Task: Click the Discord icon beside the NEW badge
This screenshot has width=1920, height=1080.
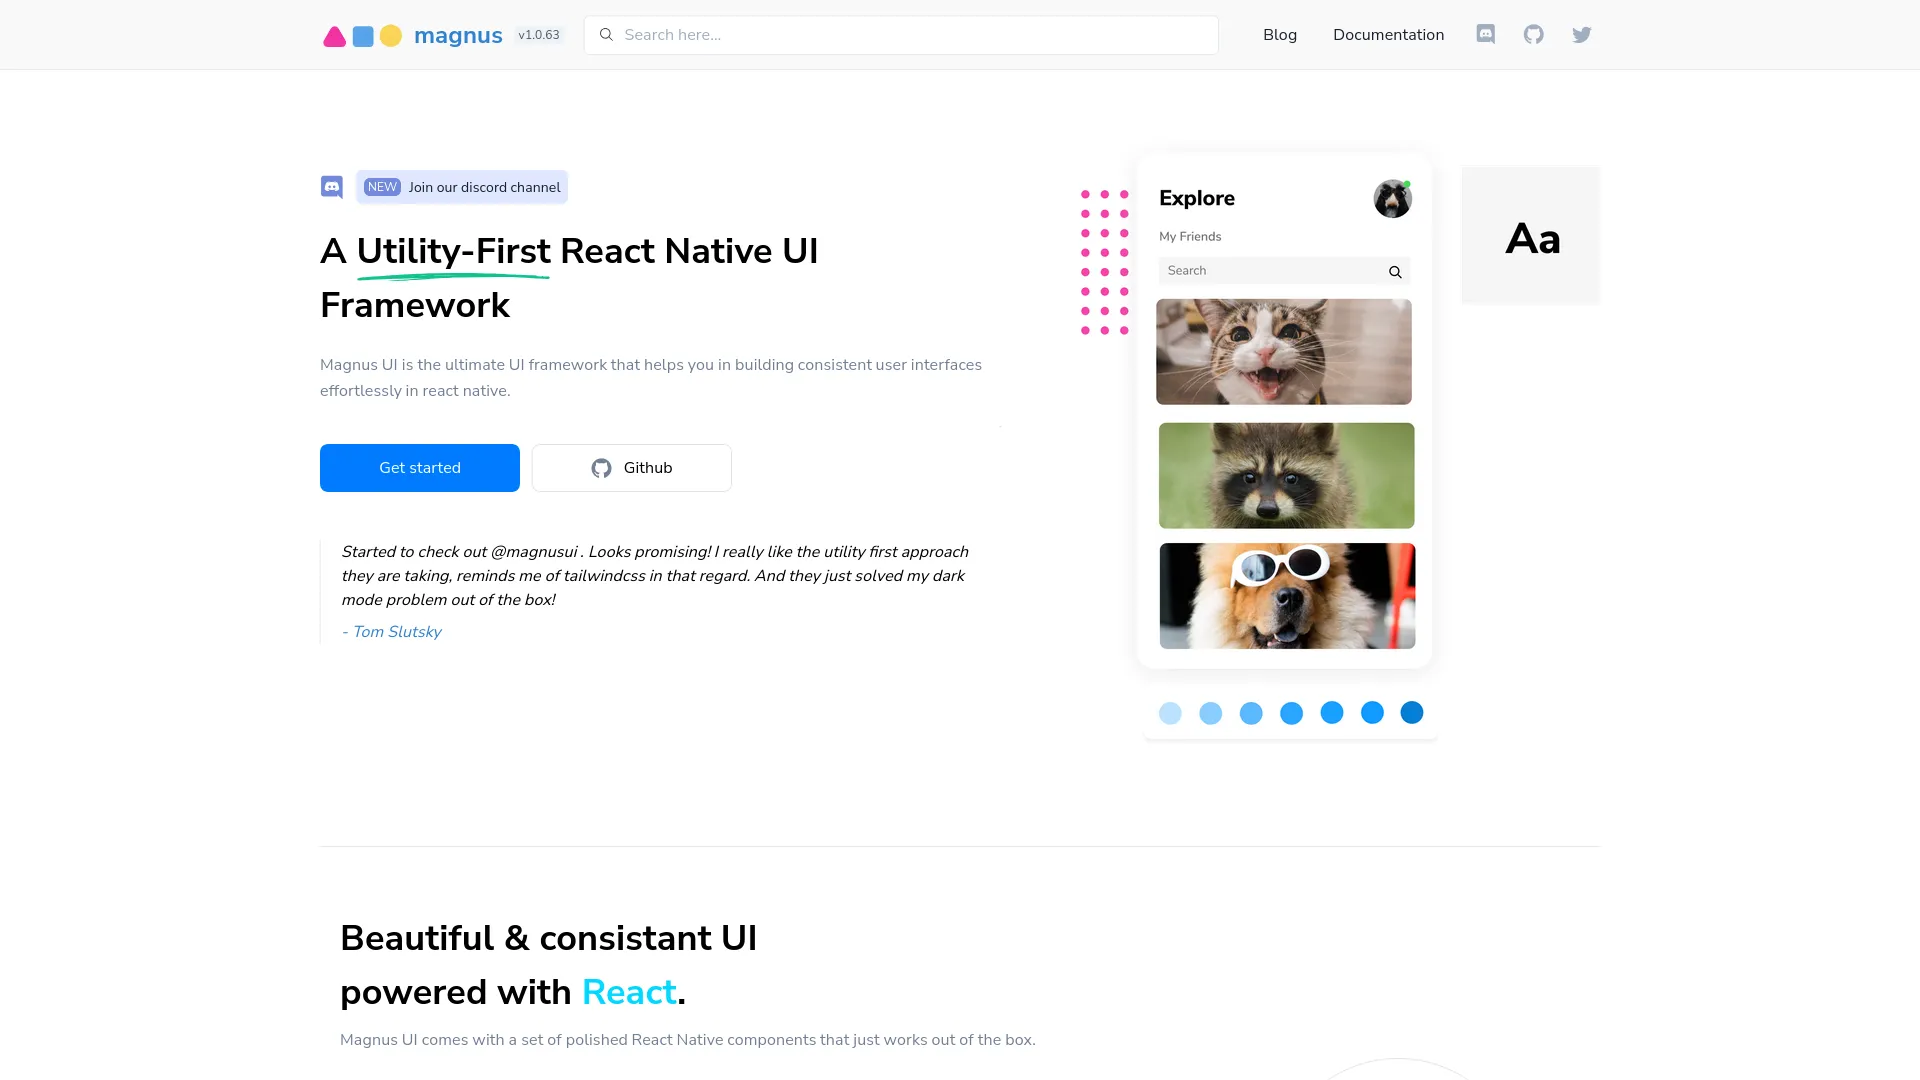Action: (332, 187)
